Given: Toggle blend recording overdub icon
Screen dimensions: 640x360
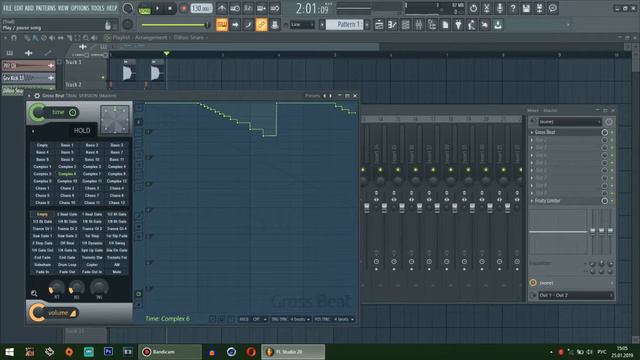Looking at the screenshot, I should 262,8.
